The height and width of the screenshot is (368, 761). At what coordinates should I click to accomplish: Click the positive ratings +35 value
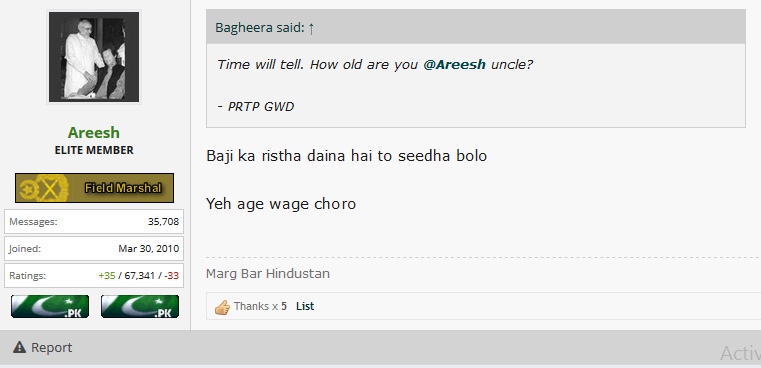[x=107, y=276]
